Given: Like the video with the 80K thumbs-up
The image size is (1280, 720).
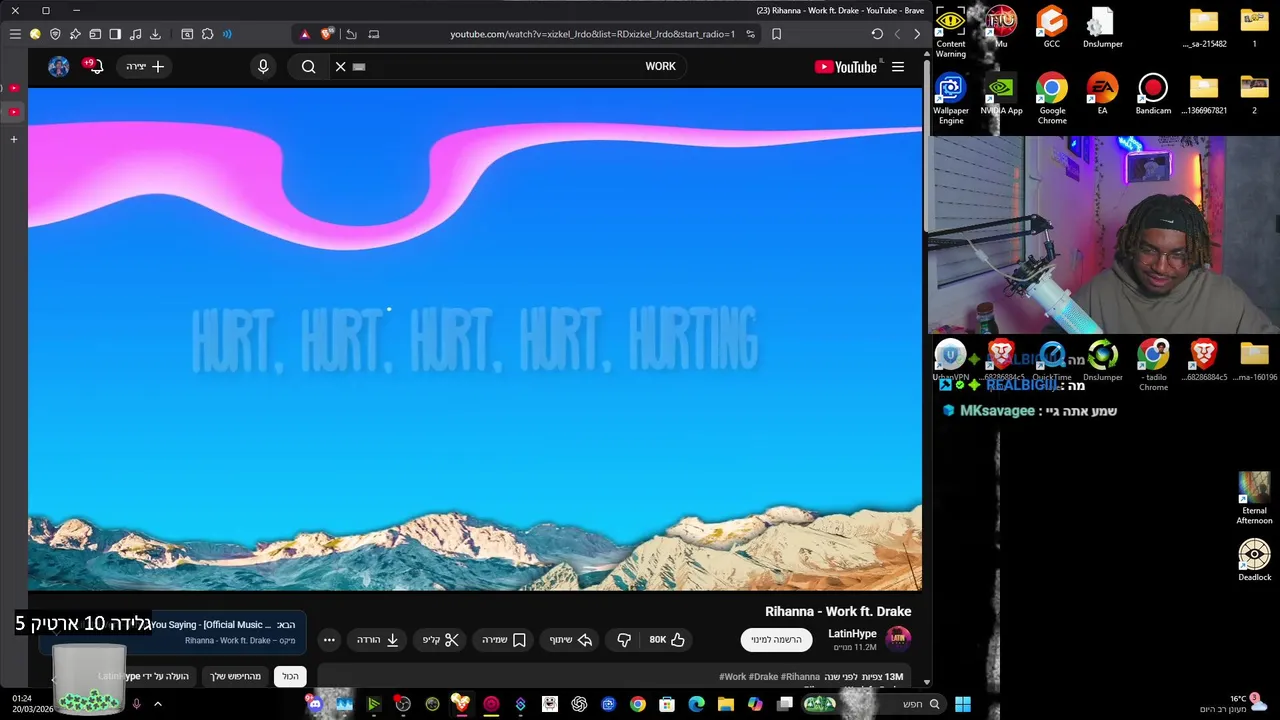Looking at the screenshot, I should tap(667, 640).
